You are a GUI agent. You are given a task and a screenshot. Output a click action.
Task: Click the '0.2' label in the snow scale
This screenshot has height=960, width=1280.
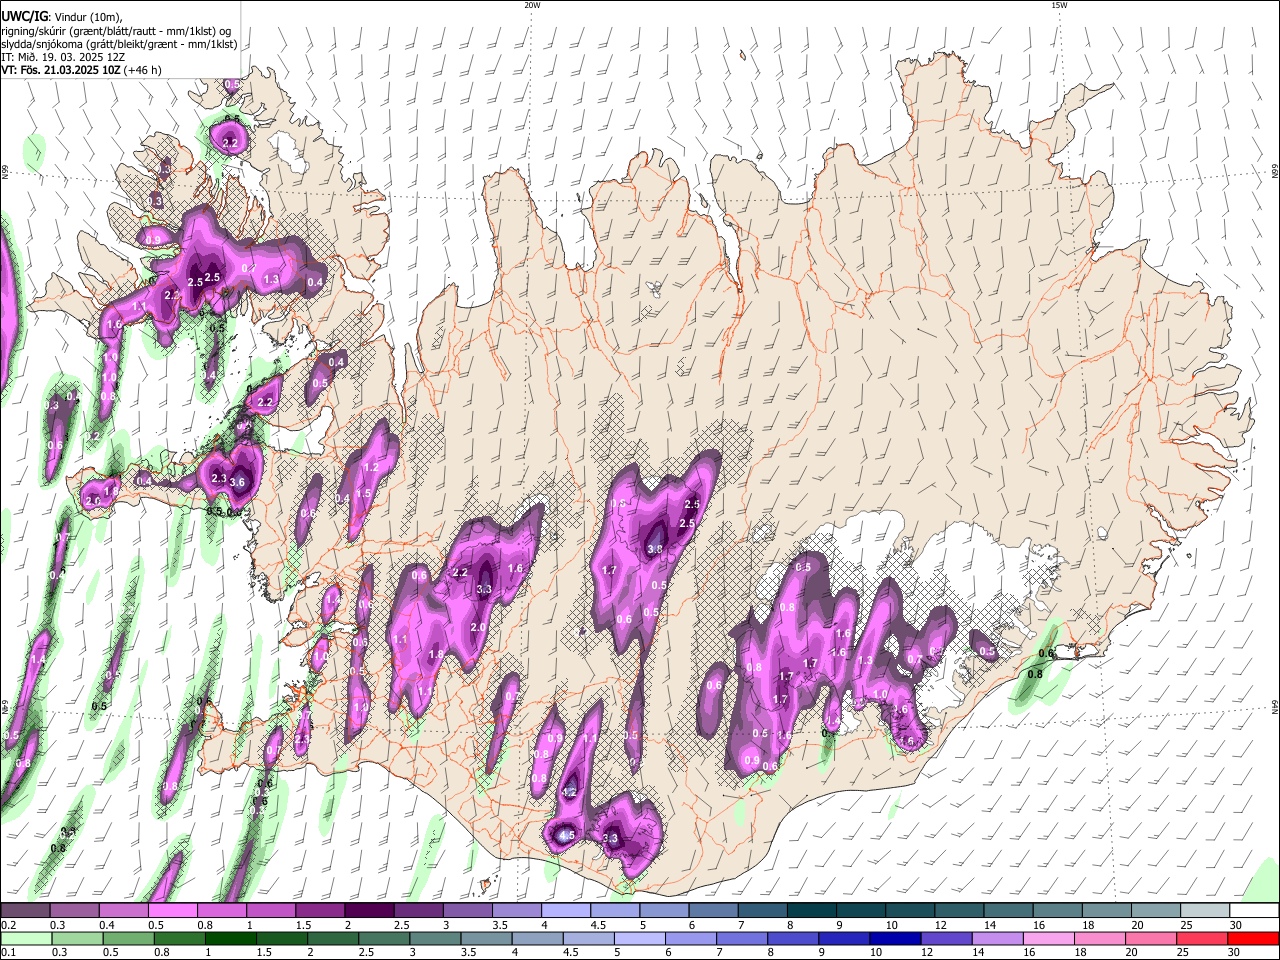point(8,925)
